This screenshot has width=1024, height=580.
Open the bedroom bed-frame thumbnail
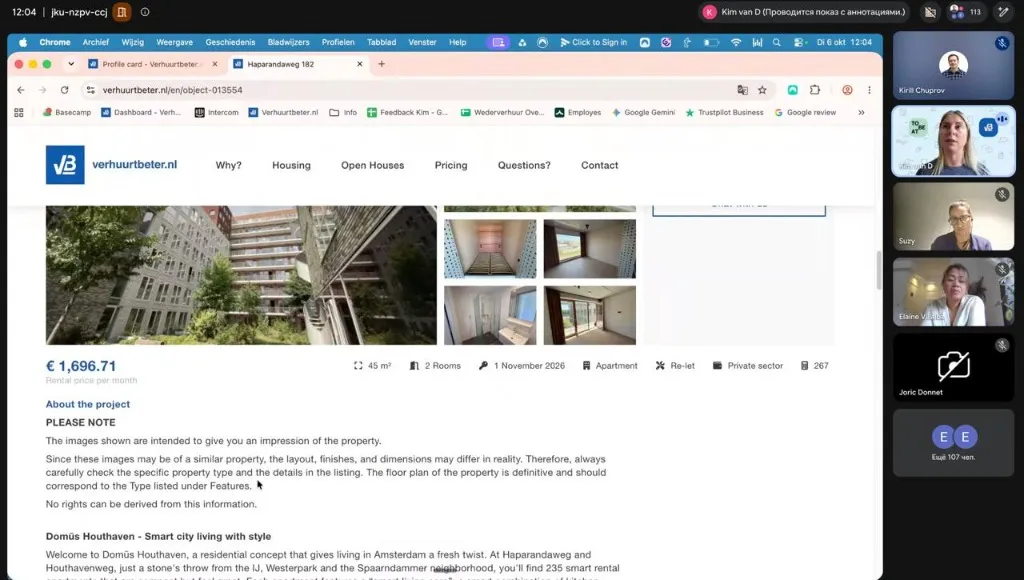[x=490, y=249]
